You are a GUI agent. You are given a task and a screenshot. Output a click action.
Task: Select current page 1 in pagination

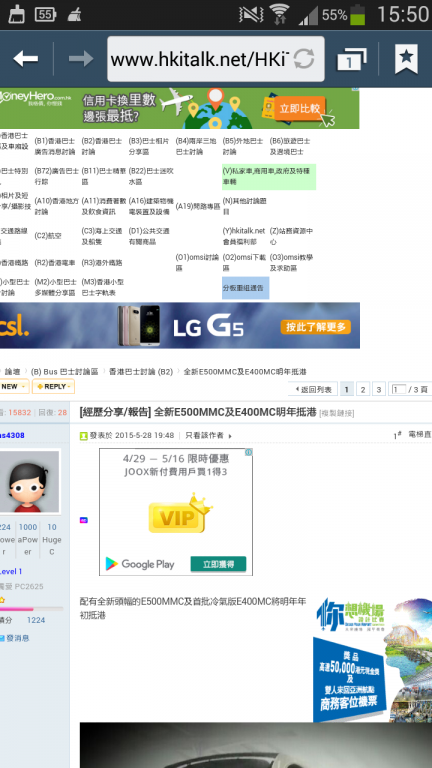click(346, 390)
